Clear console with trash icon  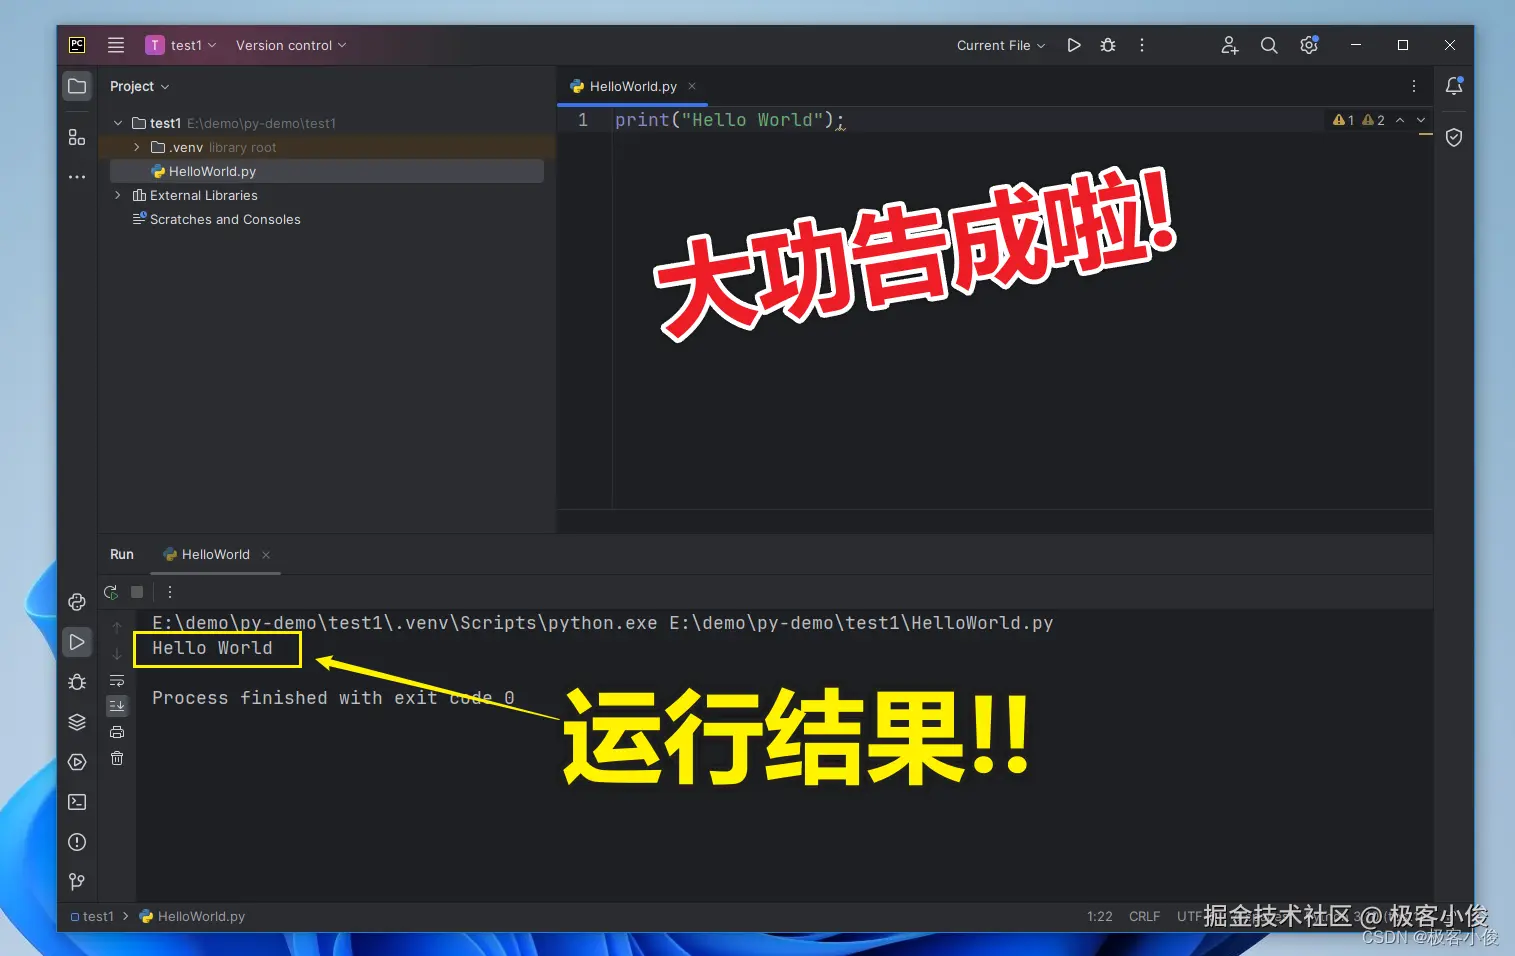tap(117, 758)
